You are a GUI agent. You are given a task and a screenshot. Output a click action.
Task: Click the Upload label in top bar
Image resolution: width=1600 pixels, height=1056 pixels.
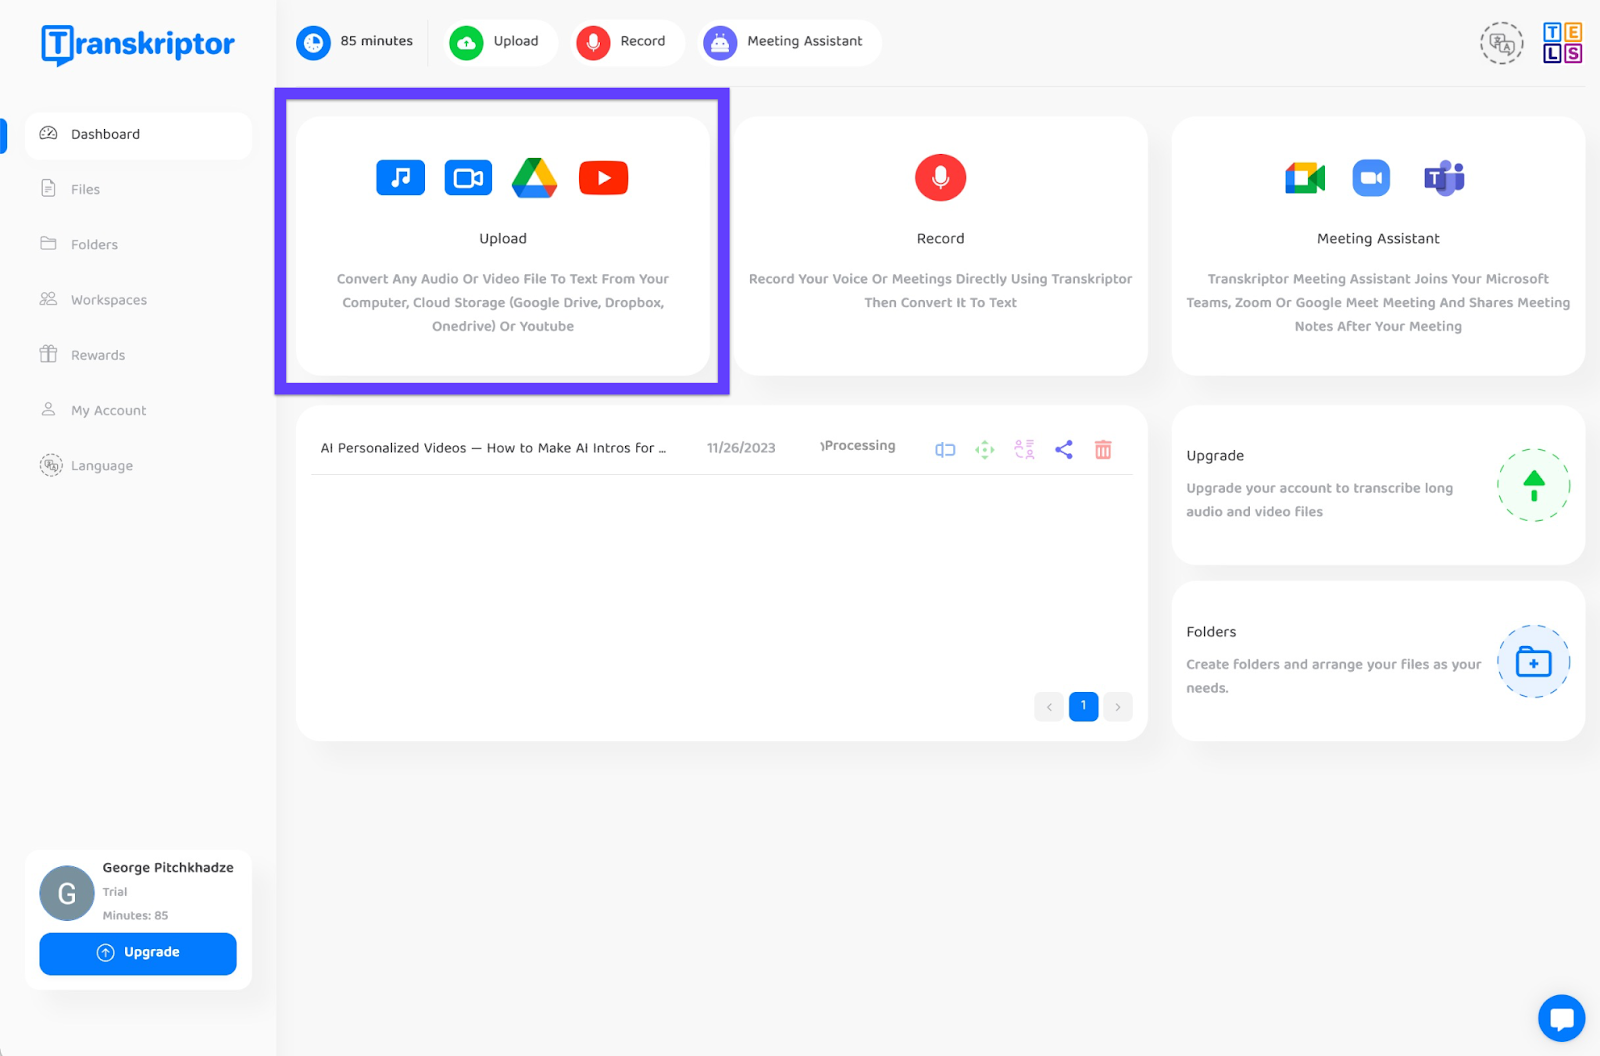click(516, 41)
